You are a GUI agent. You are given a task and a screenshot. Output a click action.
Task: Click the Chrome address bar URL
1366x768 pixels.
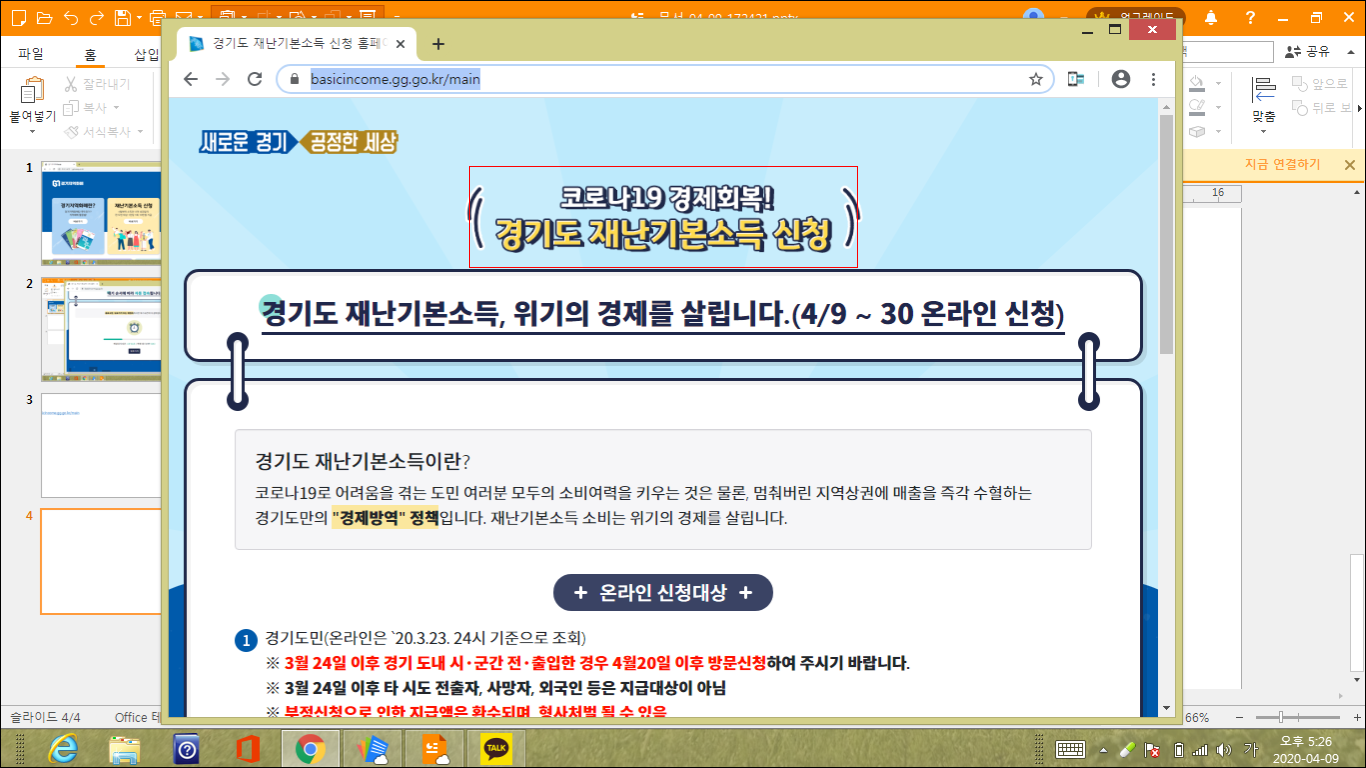(x=395, y=79)
